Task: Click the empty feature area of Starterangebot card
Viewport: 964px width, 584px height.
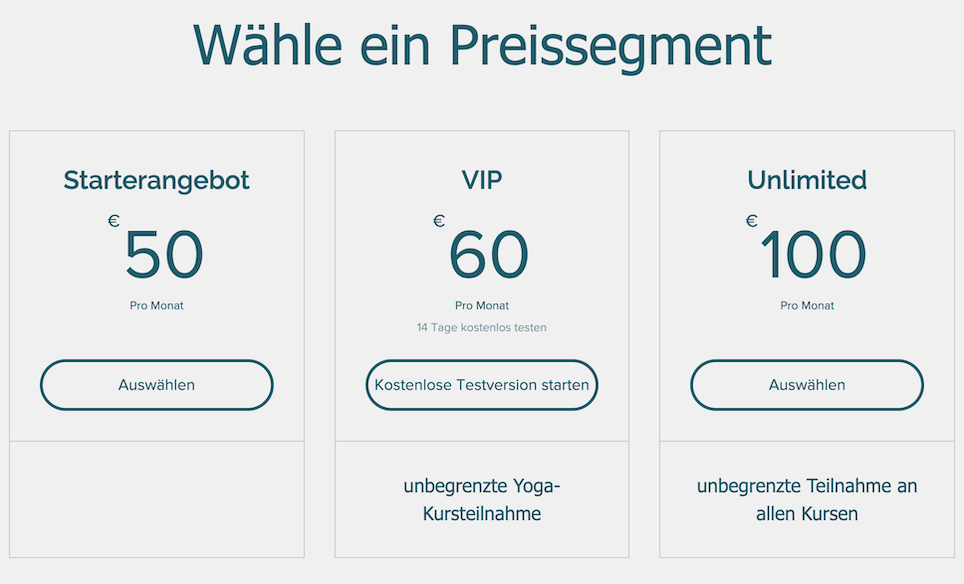Action: pos(156,499)
